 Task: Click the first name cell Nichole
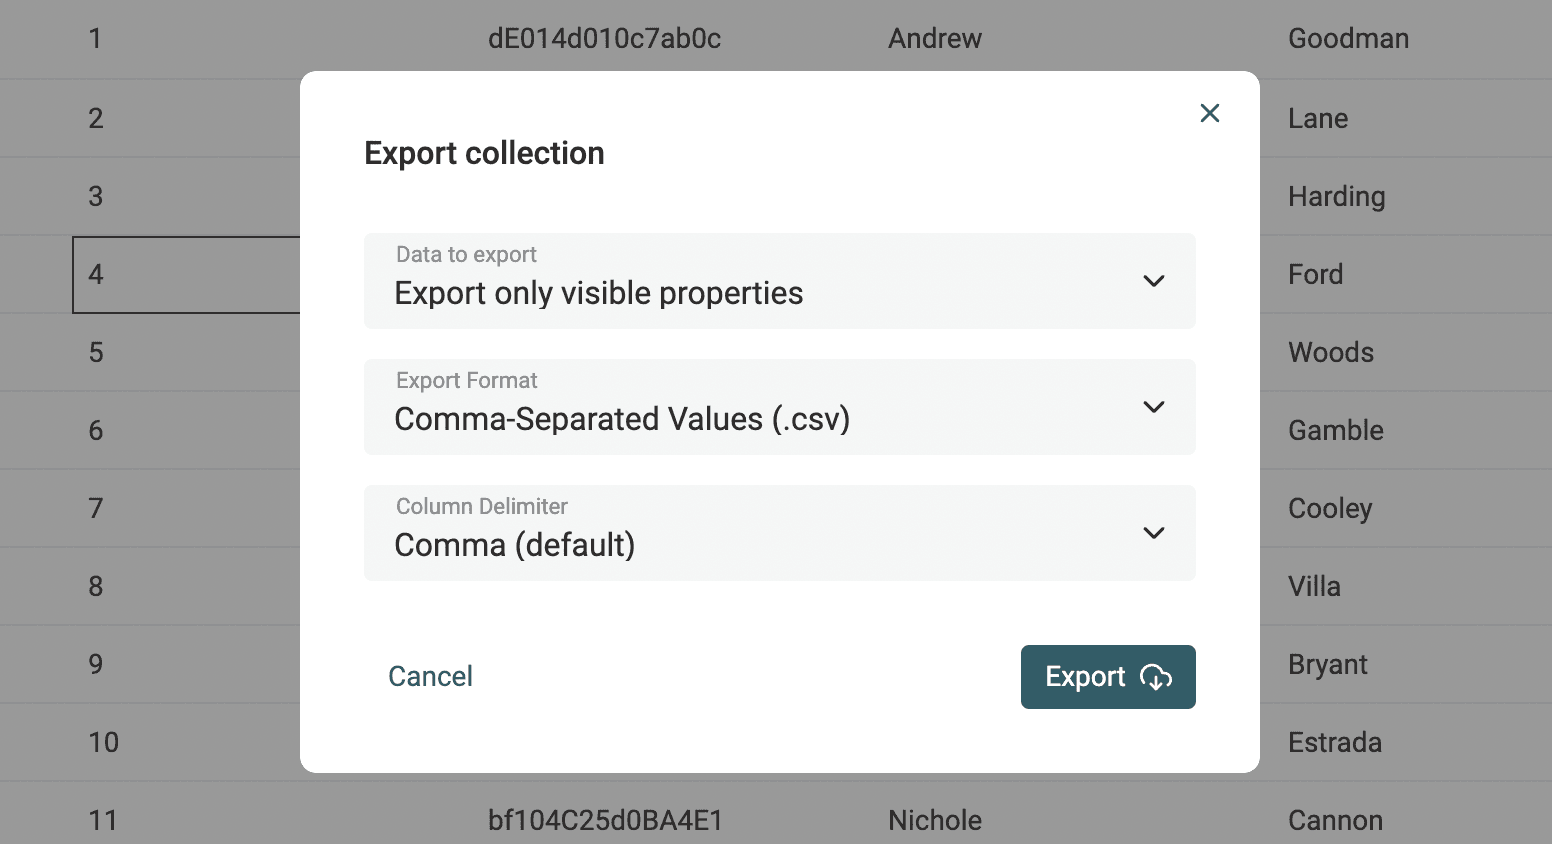pos(935,820)
